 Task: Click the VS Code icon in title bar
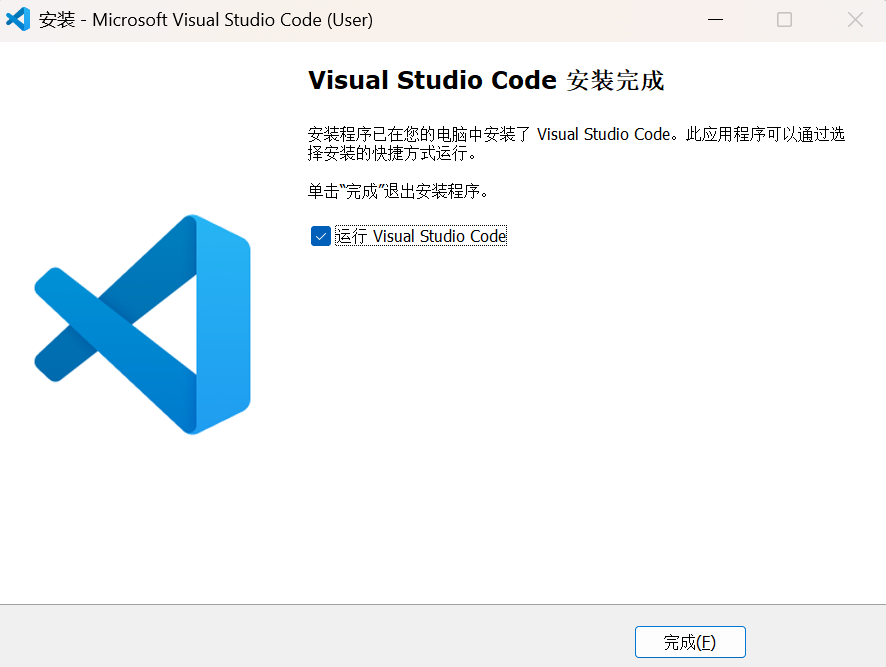pos(18,19)
